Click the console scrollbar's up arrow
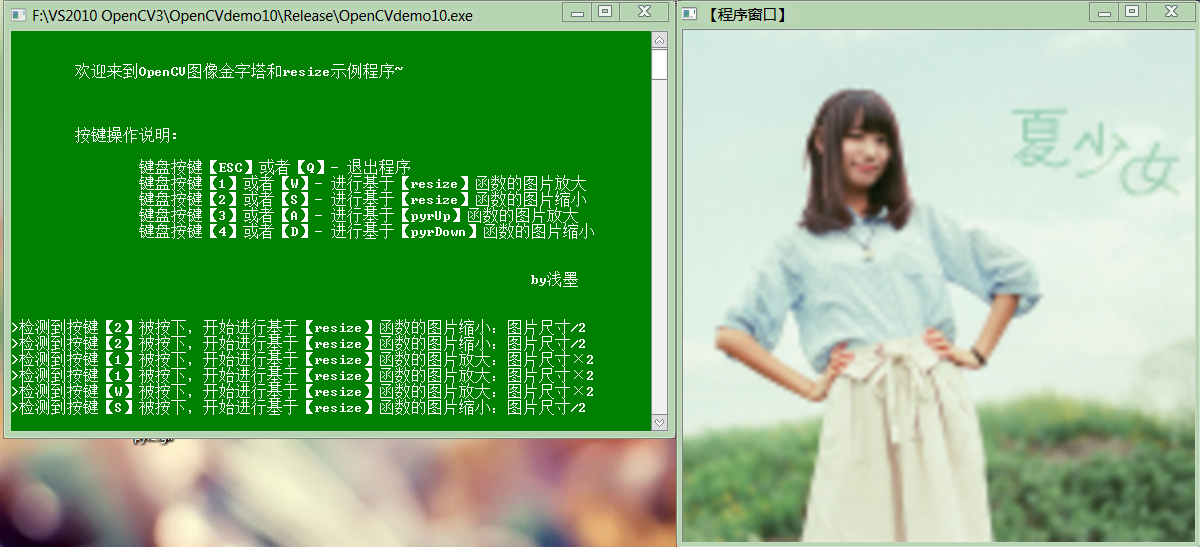 pyautogui.click(x=659, y=40)
